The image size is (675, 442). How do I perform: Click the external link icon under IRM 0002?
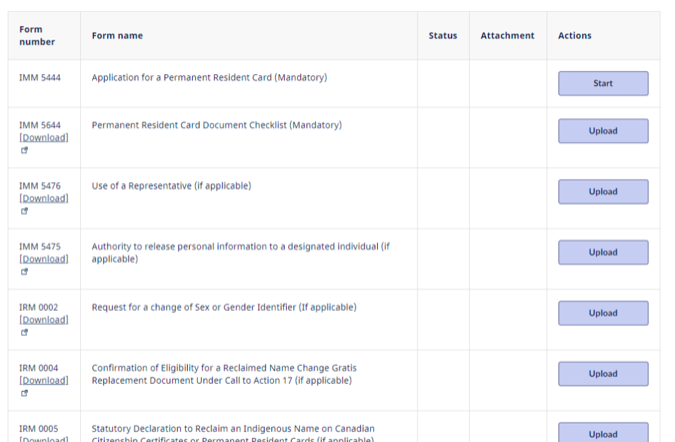point(24,332)
